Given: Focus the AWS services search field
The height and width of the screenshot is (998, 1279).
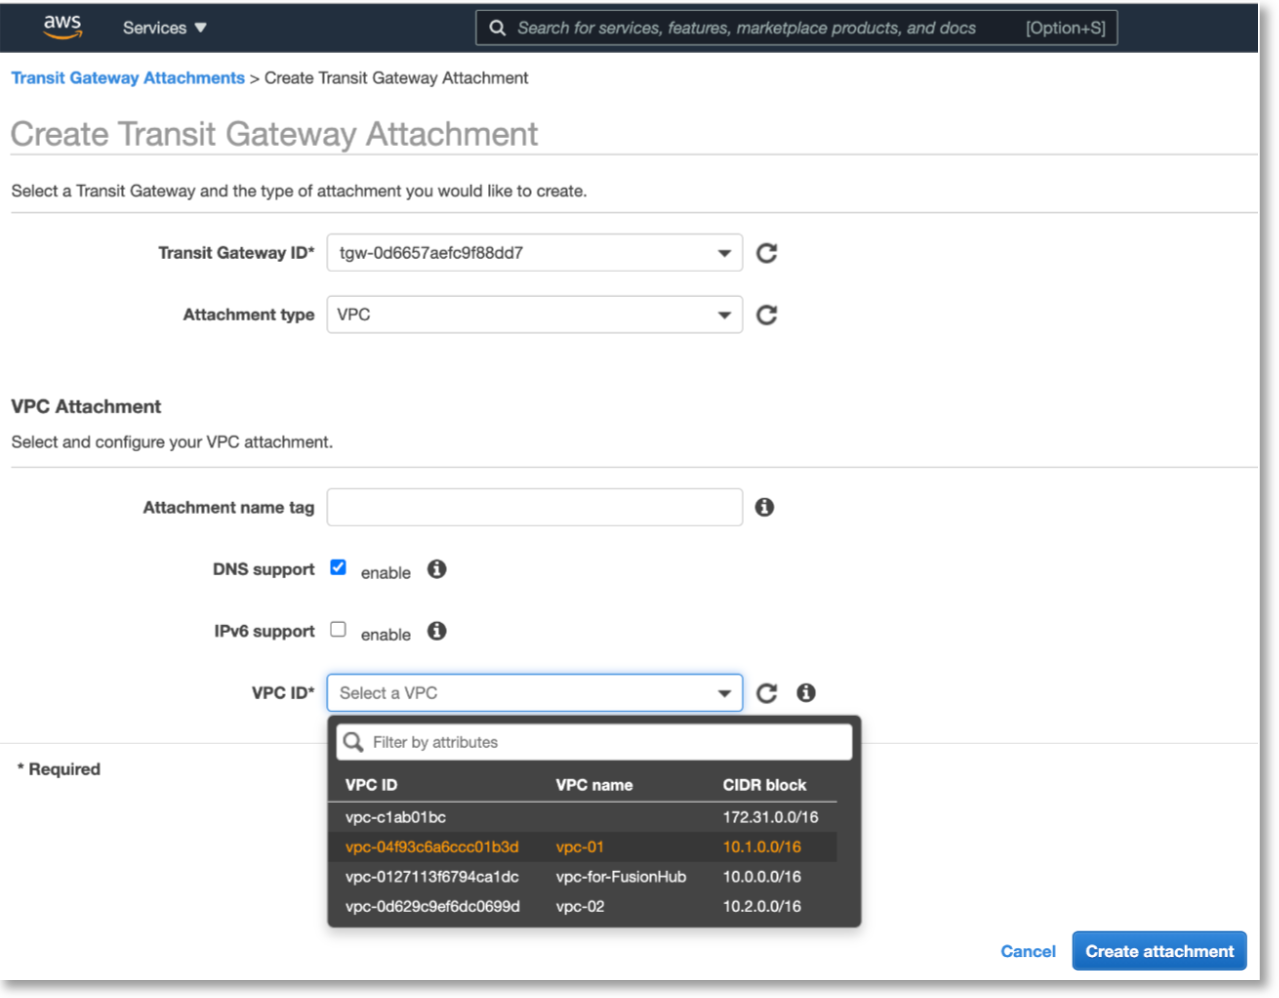Looking at the screenshot, I should click(x=796, y=28).
